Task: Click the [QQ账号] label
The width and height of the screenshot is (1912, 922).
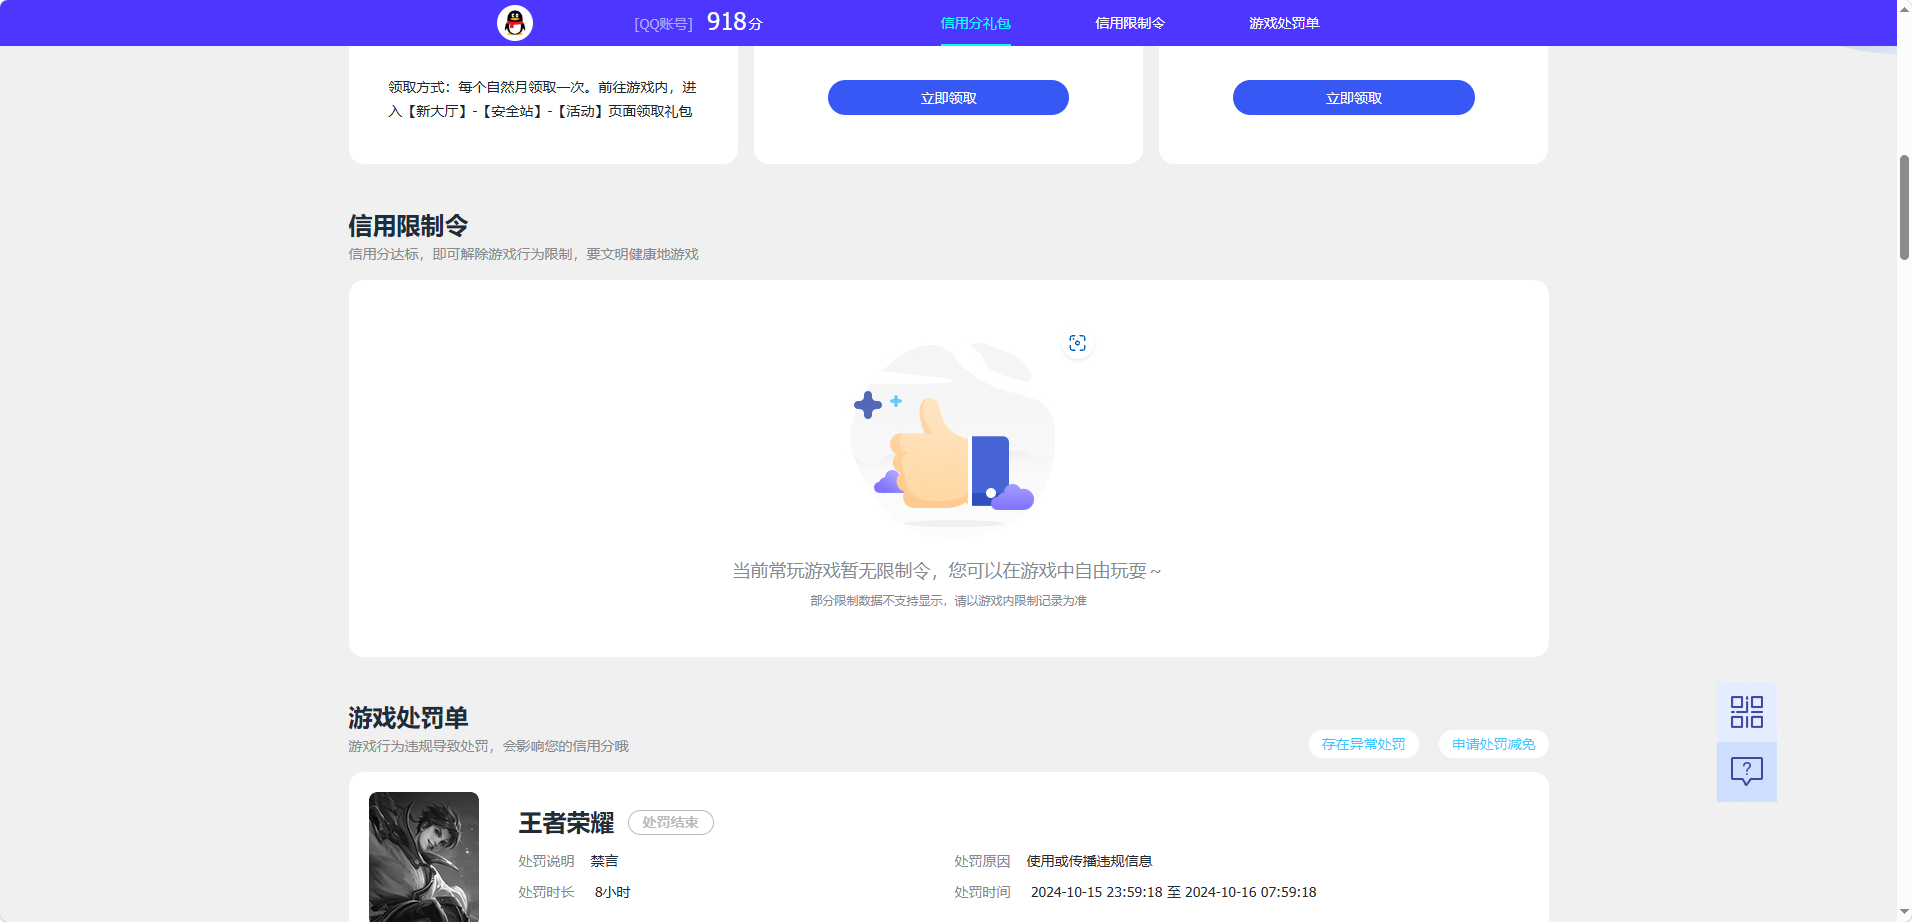Action: pos(663,24)
